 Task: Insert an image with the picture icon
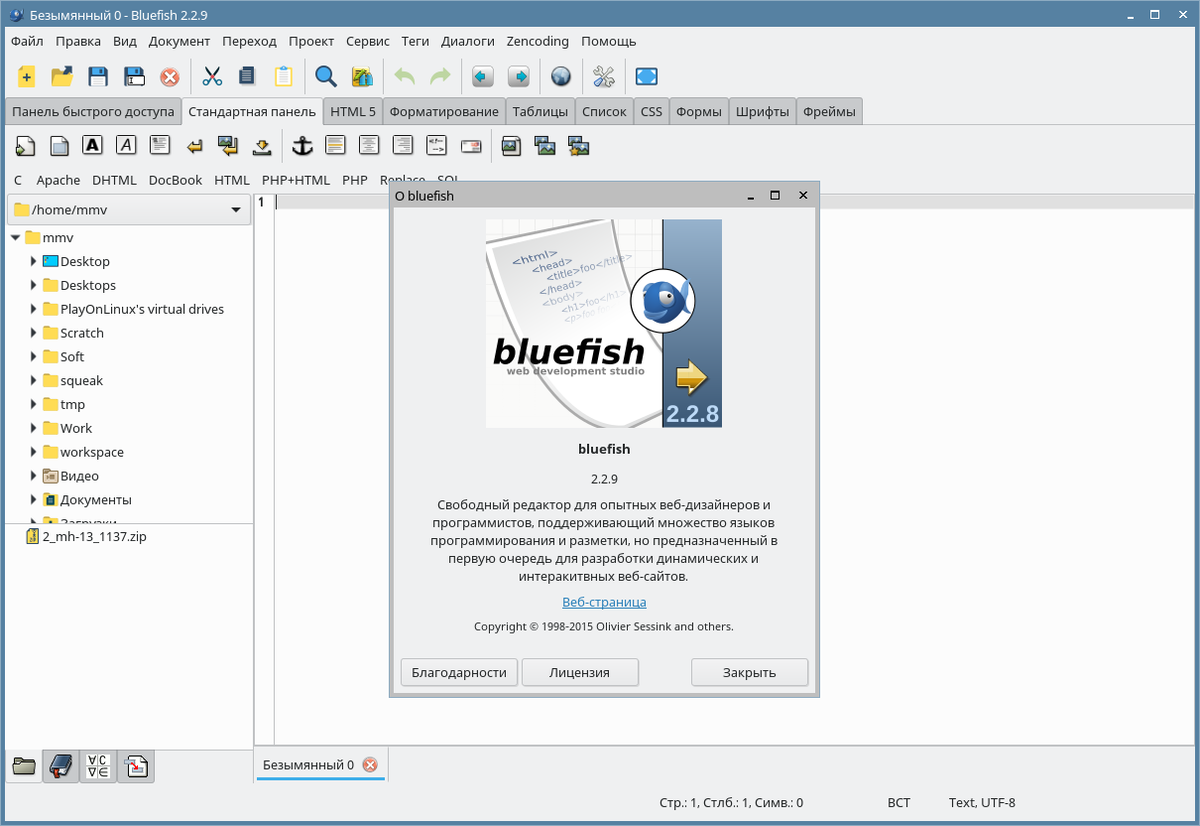click(x=511, y=146)
